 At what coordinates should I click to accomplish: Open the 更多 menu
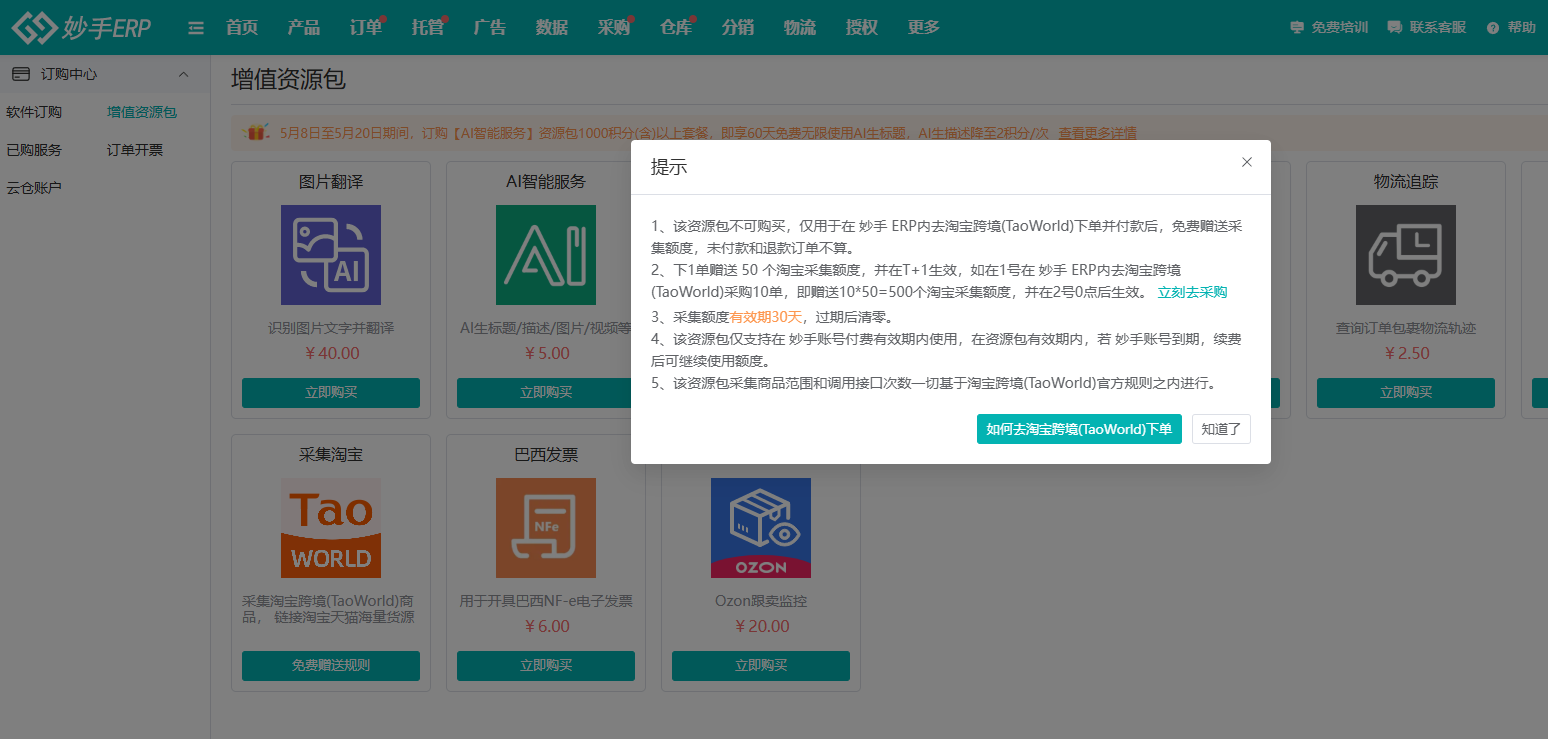(x=924, y=28)
